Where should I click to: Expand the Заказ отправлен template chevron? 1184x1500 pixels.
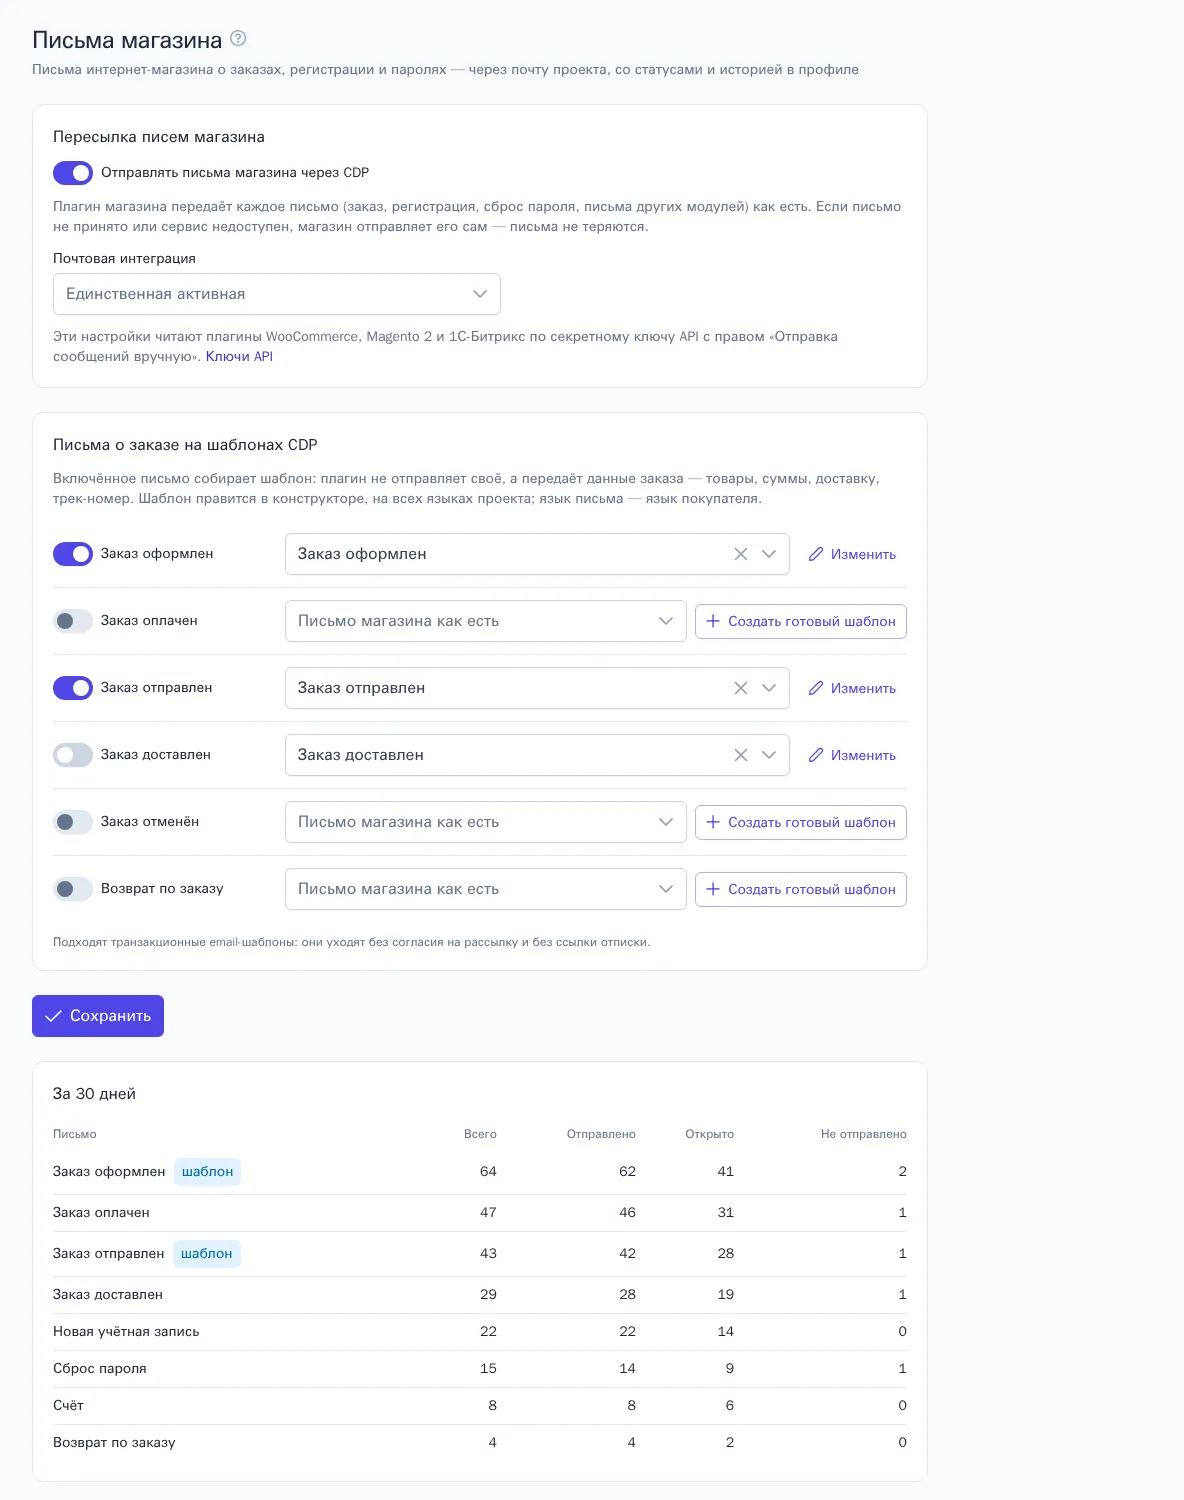tap(769, 688)
